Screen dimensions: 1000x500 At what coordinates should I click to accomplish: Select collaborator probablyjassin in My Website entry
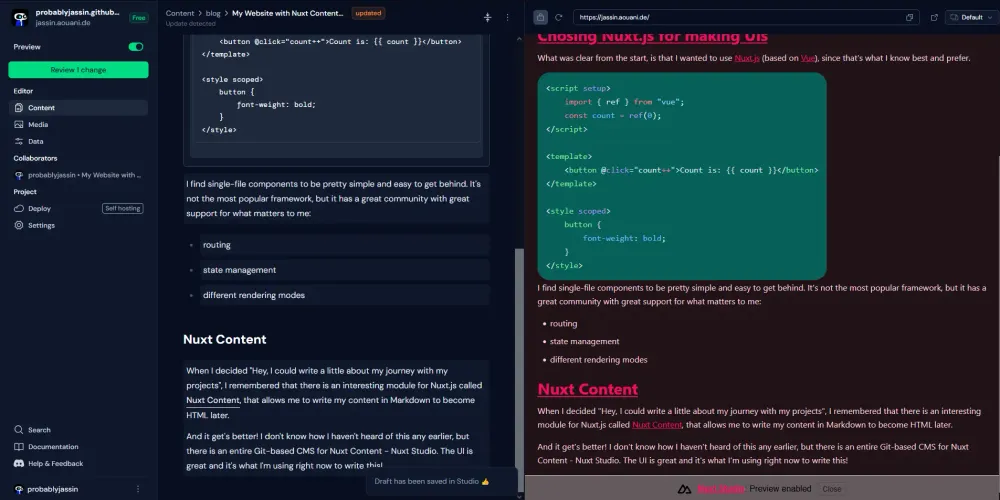[x=78, y=175]
